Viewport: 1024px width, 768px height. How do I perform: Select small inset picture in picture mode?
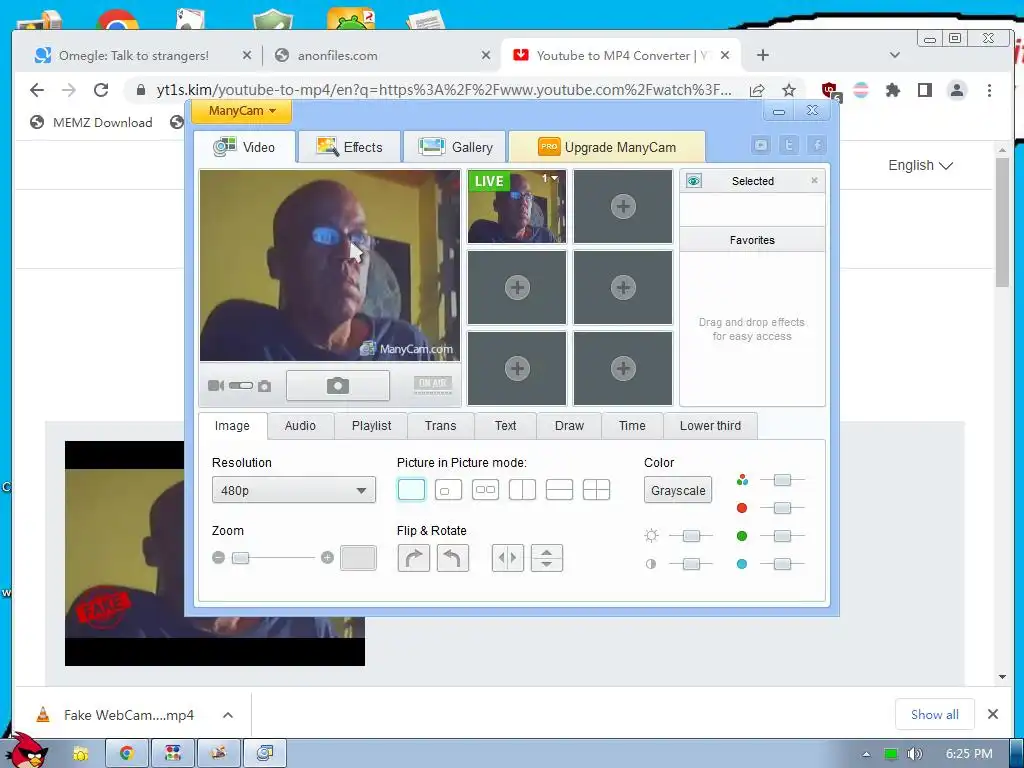click(449, 489)
